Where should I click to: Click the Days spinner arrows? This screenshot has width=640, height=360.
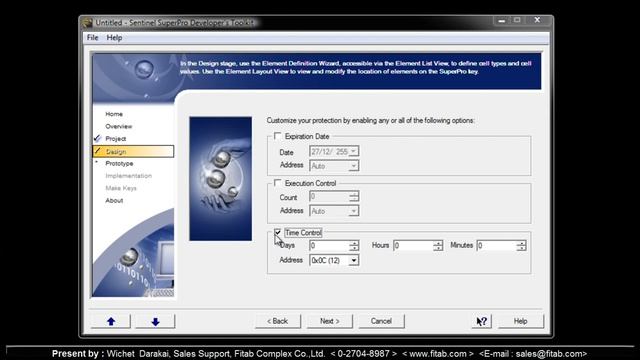354,245
